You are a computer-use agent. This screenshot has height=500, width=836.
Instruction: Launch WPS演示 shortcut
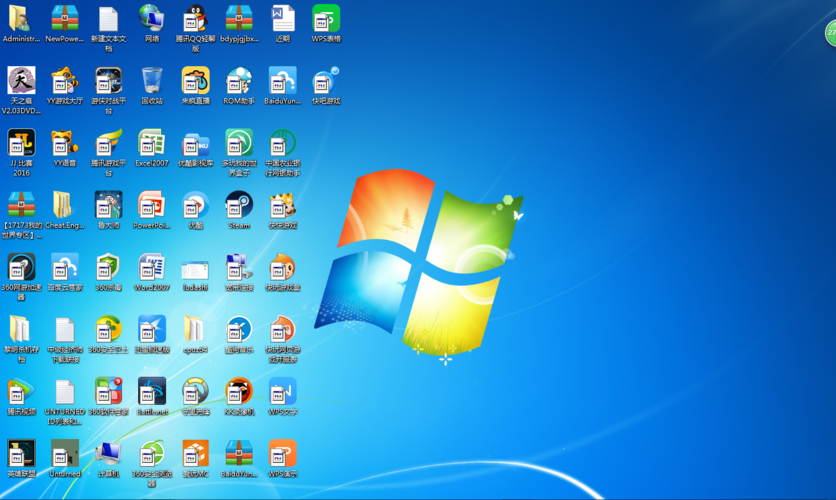(283, 453)
